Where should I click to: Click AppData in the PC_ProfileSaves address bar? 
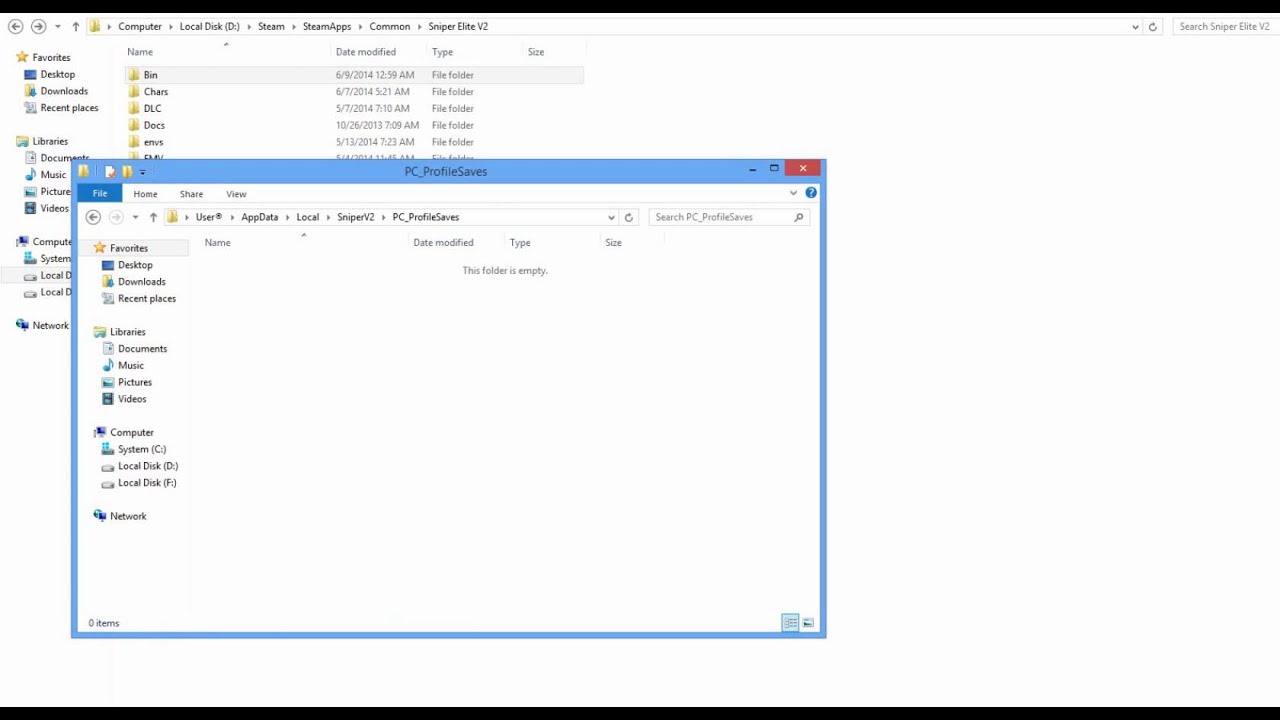click(259, 217)
